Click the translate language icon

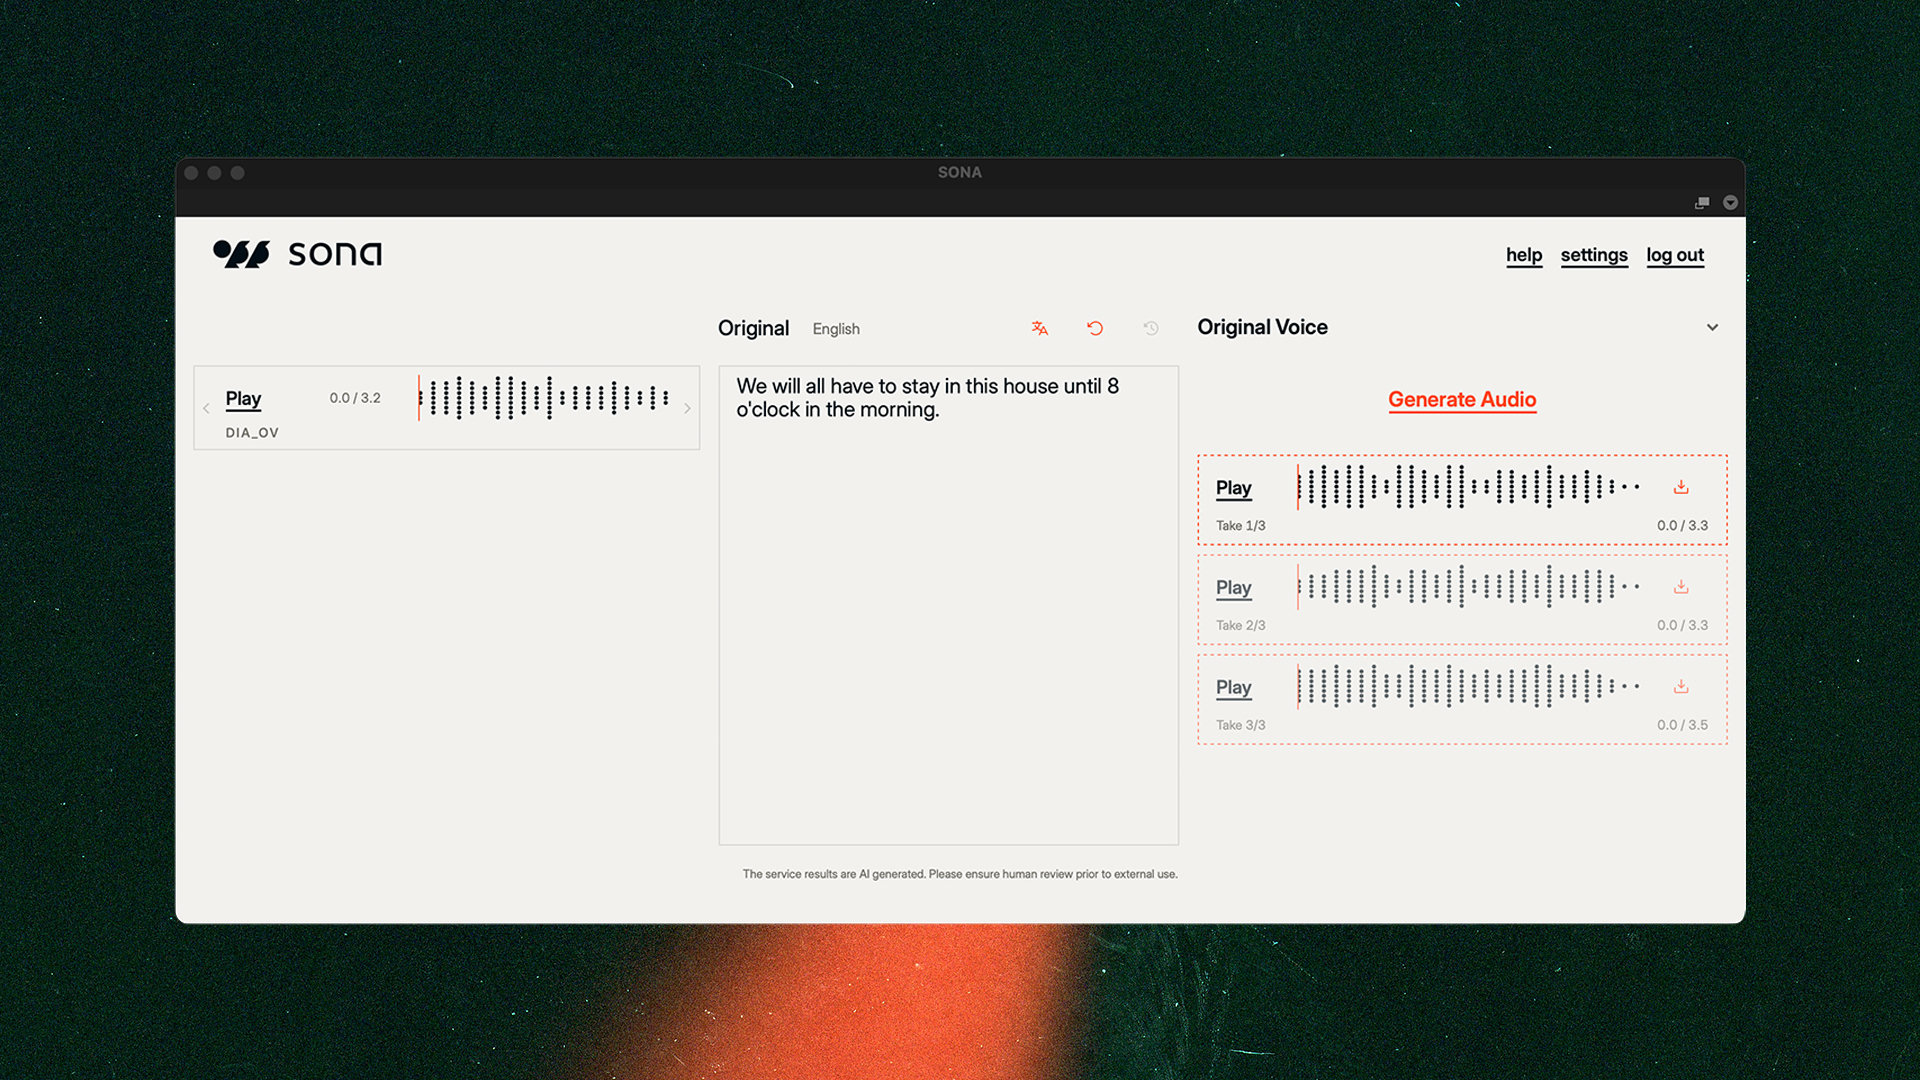1040,328
